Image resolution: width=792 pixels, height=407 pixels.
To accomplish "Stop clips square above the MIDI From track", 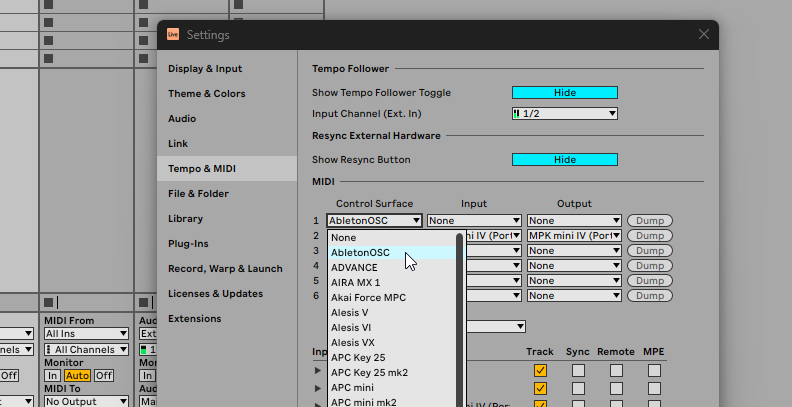I will point(48,302).
